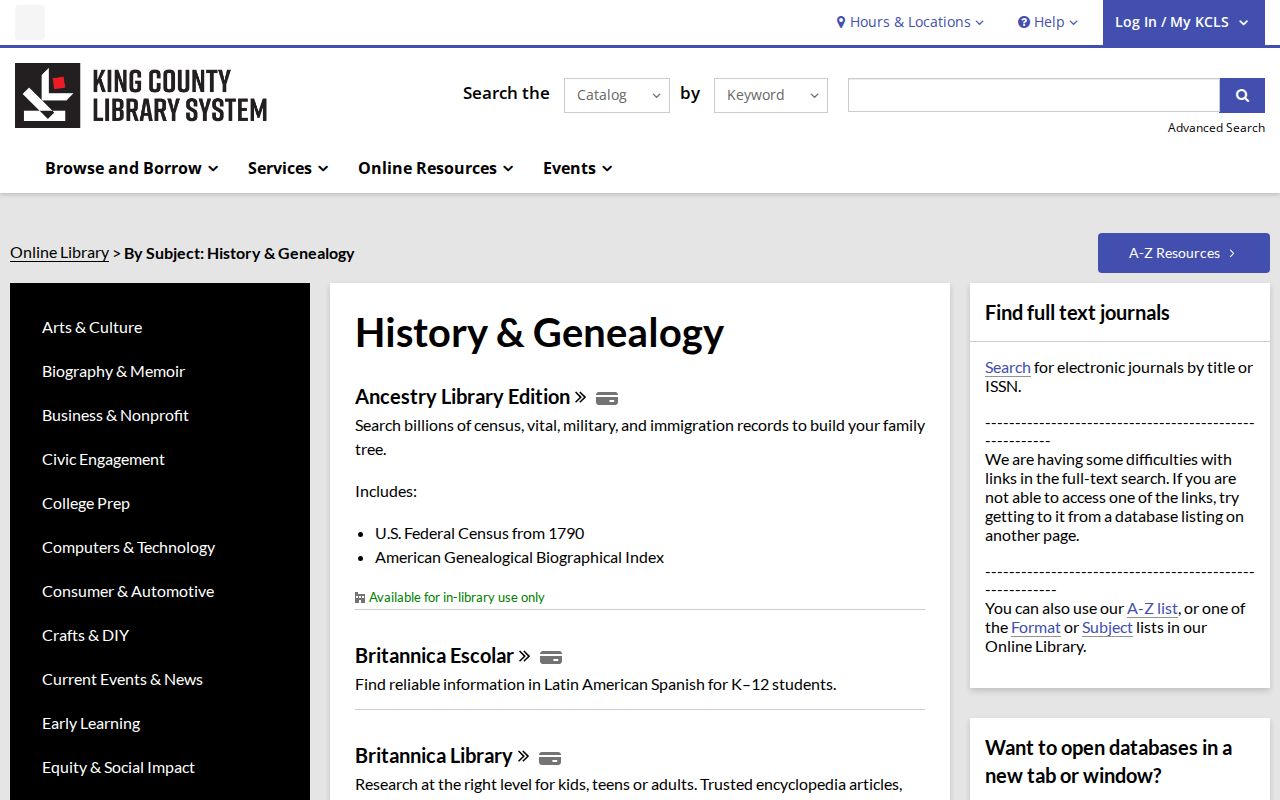Open the Britannica Library database link
Screen dimensions: 1280x800
pyautogui.click(x=442, y=756)
